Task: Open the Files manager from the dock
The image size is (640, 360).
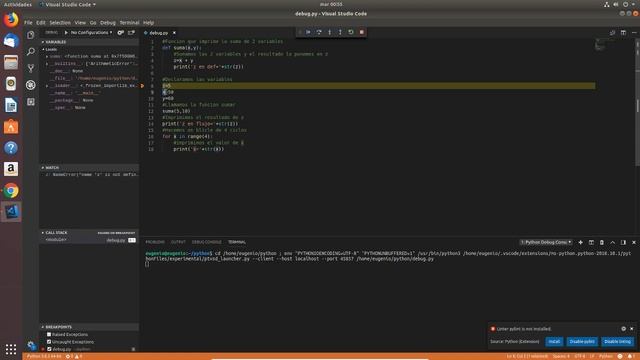Action: [x=11, y=62]
